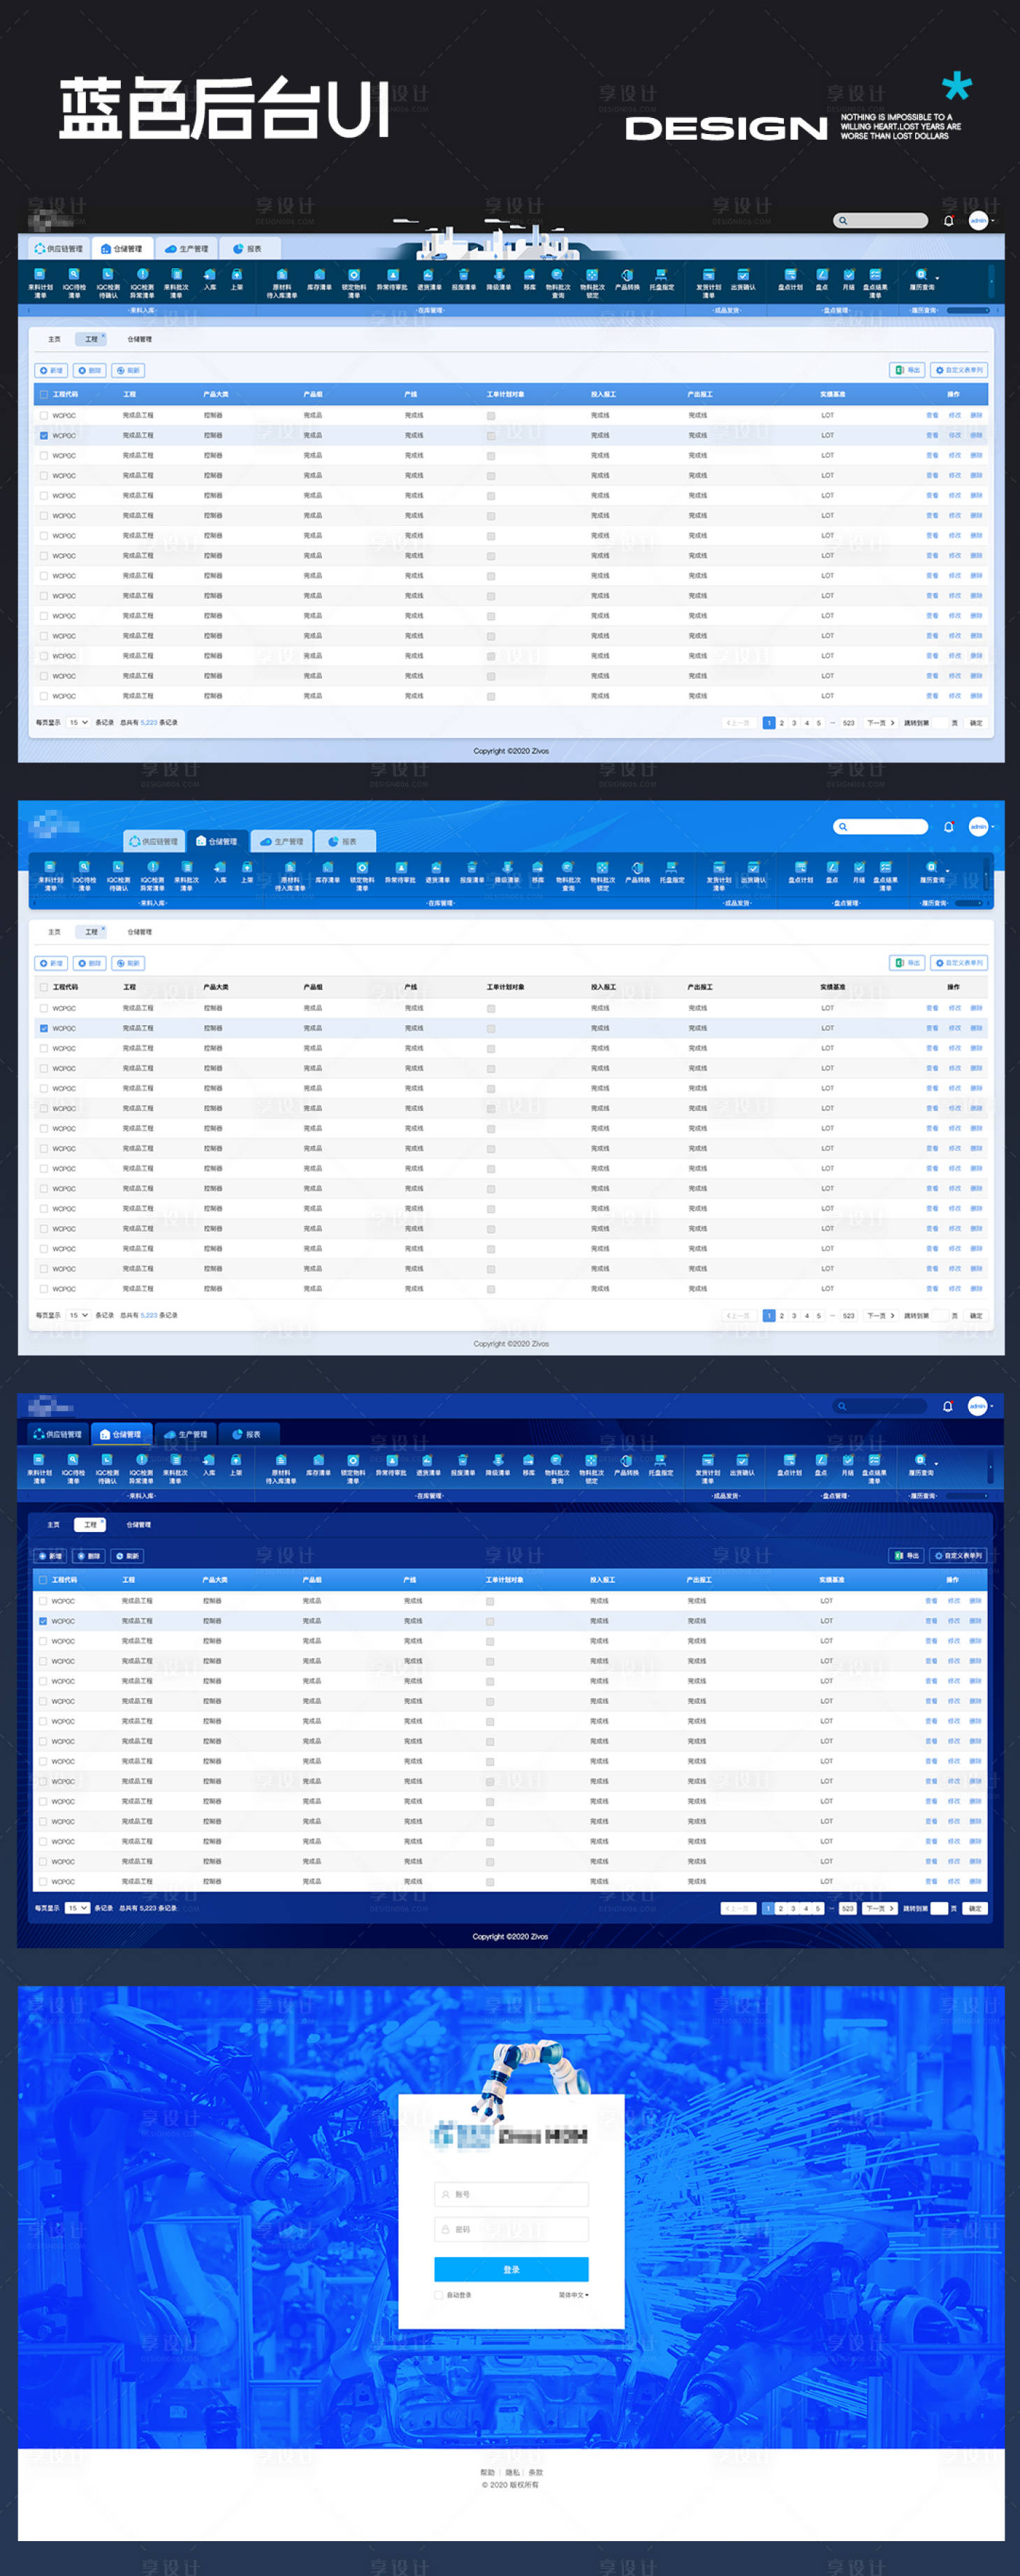The width and height of the screenshot is (1020, 2576).
Task: Toggle select-all header checkbox in middle dashboard
Action: click(44, 987)
